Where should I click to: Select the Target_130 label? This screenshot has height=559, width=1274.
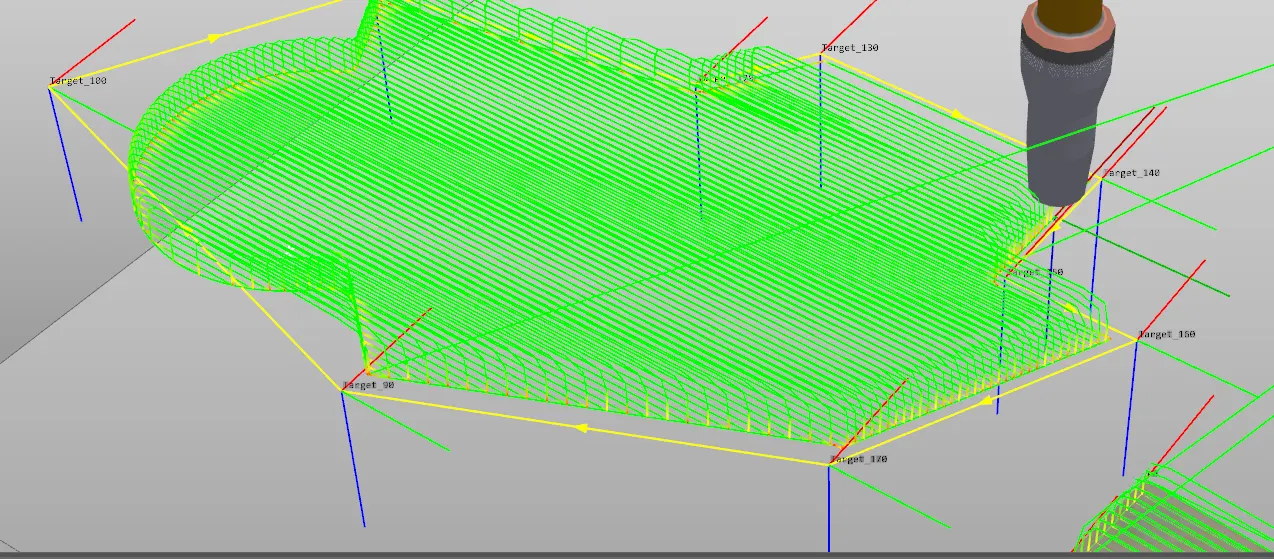(850, 48)
